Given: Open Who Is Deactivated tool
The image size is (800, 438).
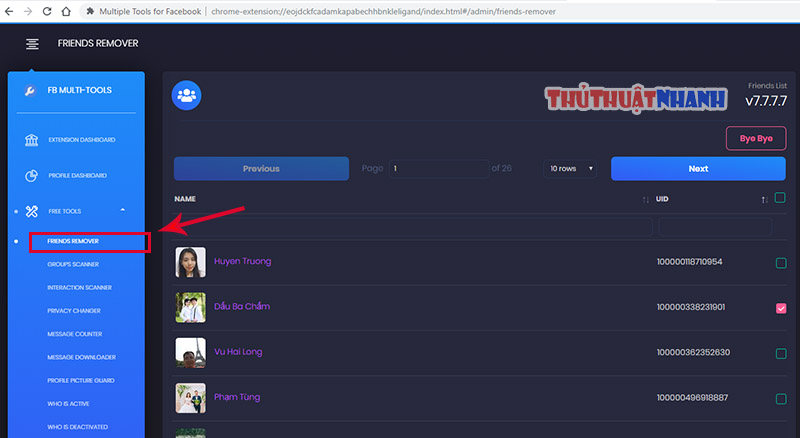Looking at the screenshot, I should pyautogui.click(x=78, y=427).
